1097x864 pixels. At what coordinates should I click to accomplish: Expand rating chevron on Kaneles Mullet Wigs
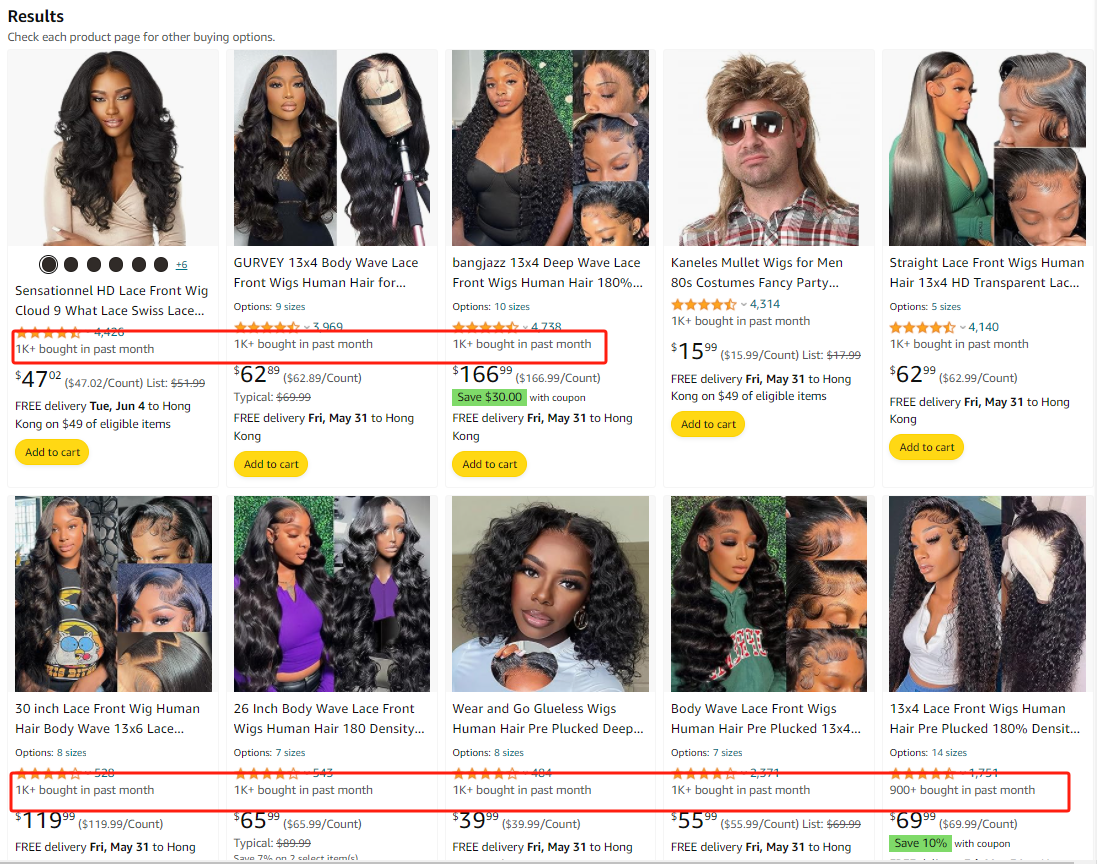click(744, 304)
